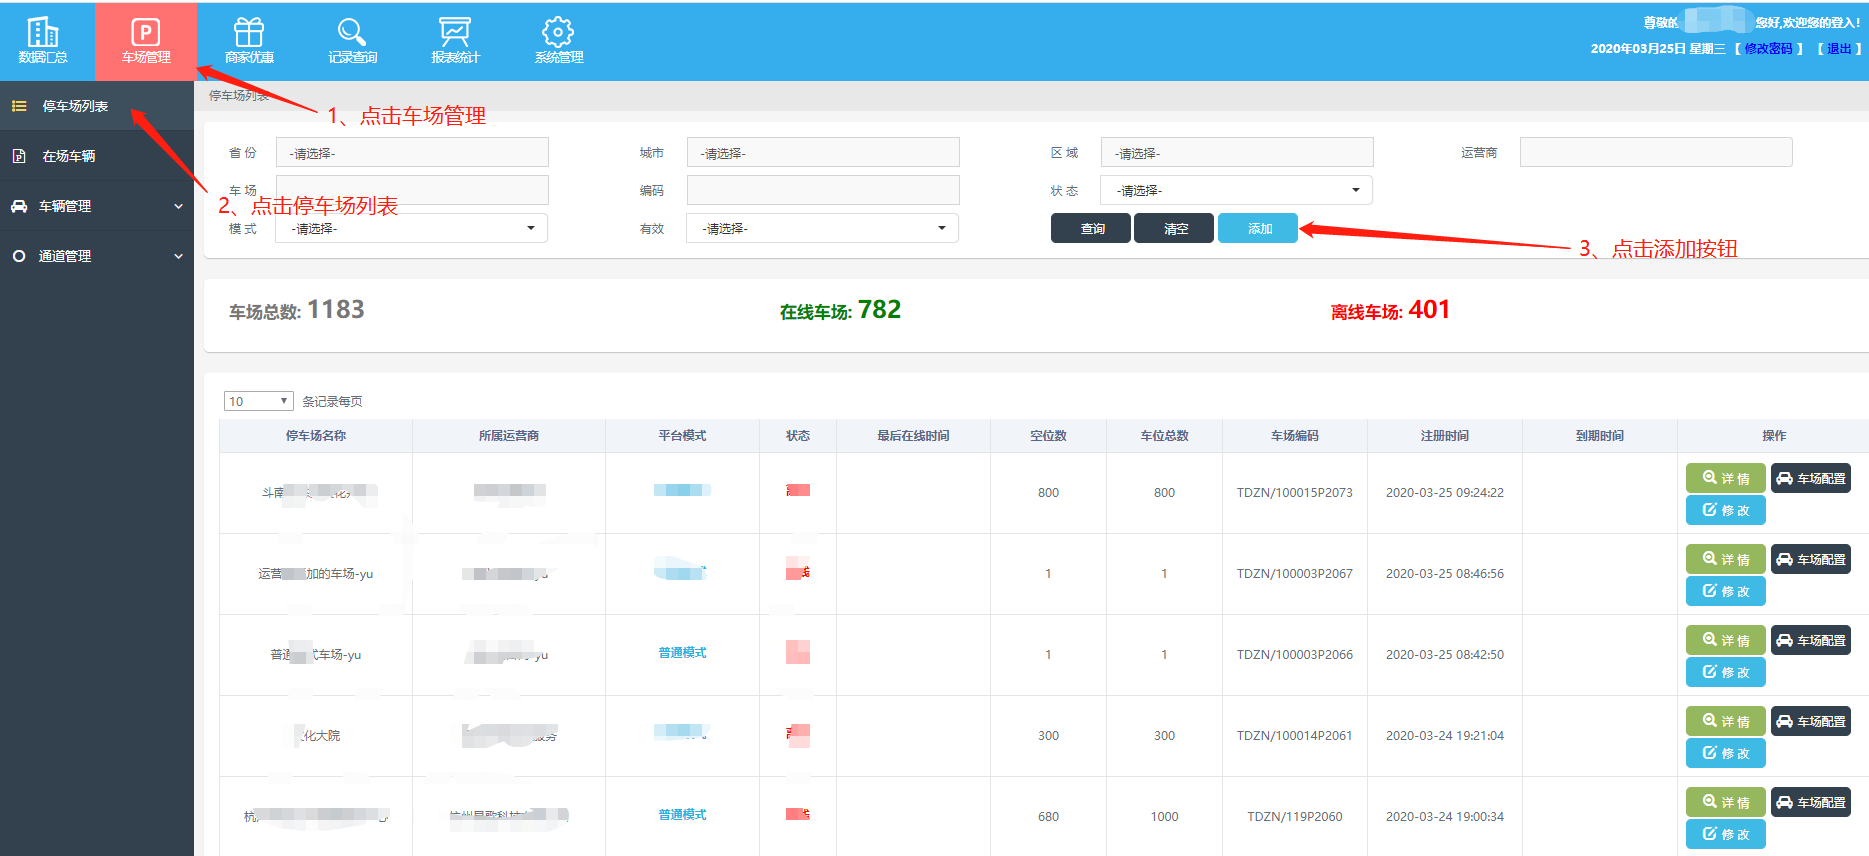
Task: Open the records-per-page dropdown showing 10
Action: click(x=258, y=401)
